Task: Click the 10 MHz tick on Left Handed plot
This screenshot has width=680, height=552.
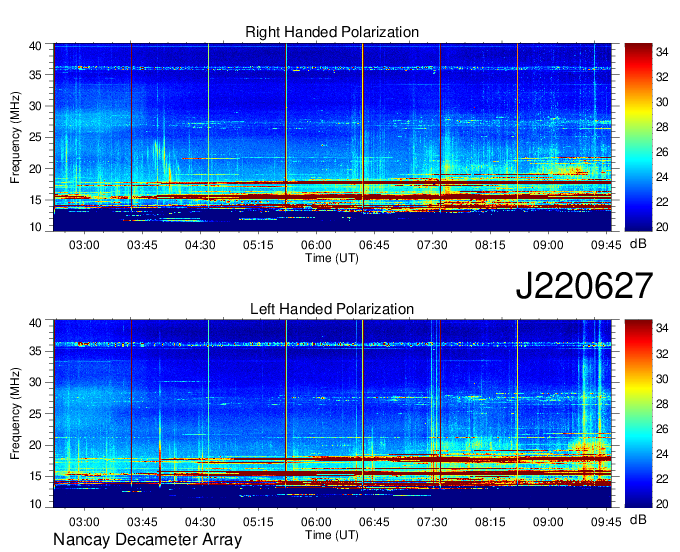Action: click(x=36, y=503)
